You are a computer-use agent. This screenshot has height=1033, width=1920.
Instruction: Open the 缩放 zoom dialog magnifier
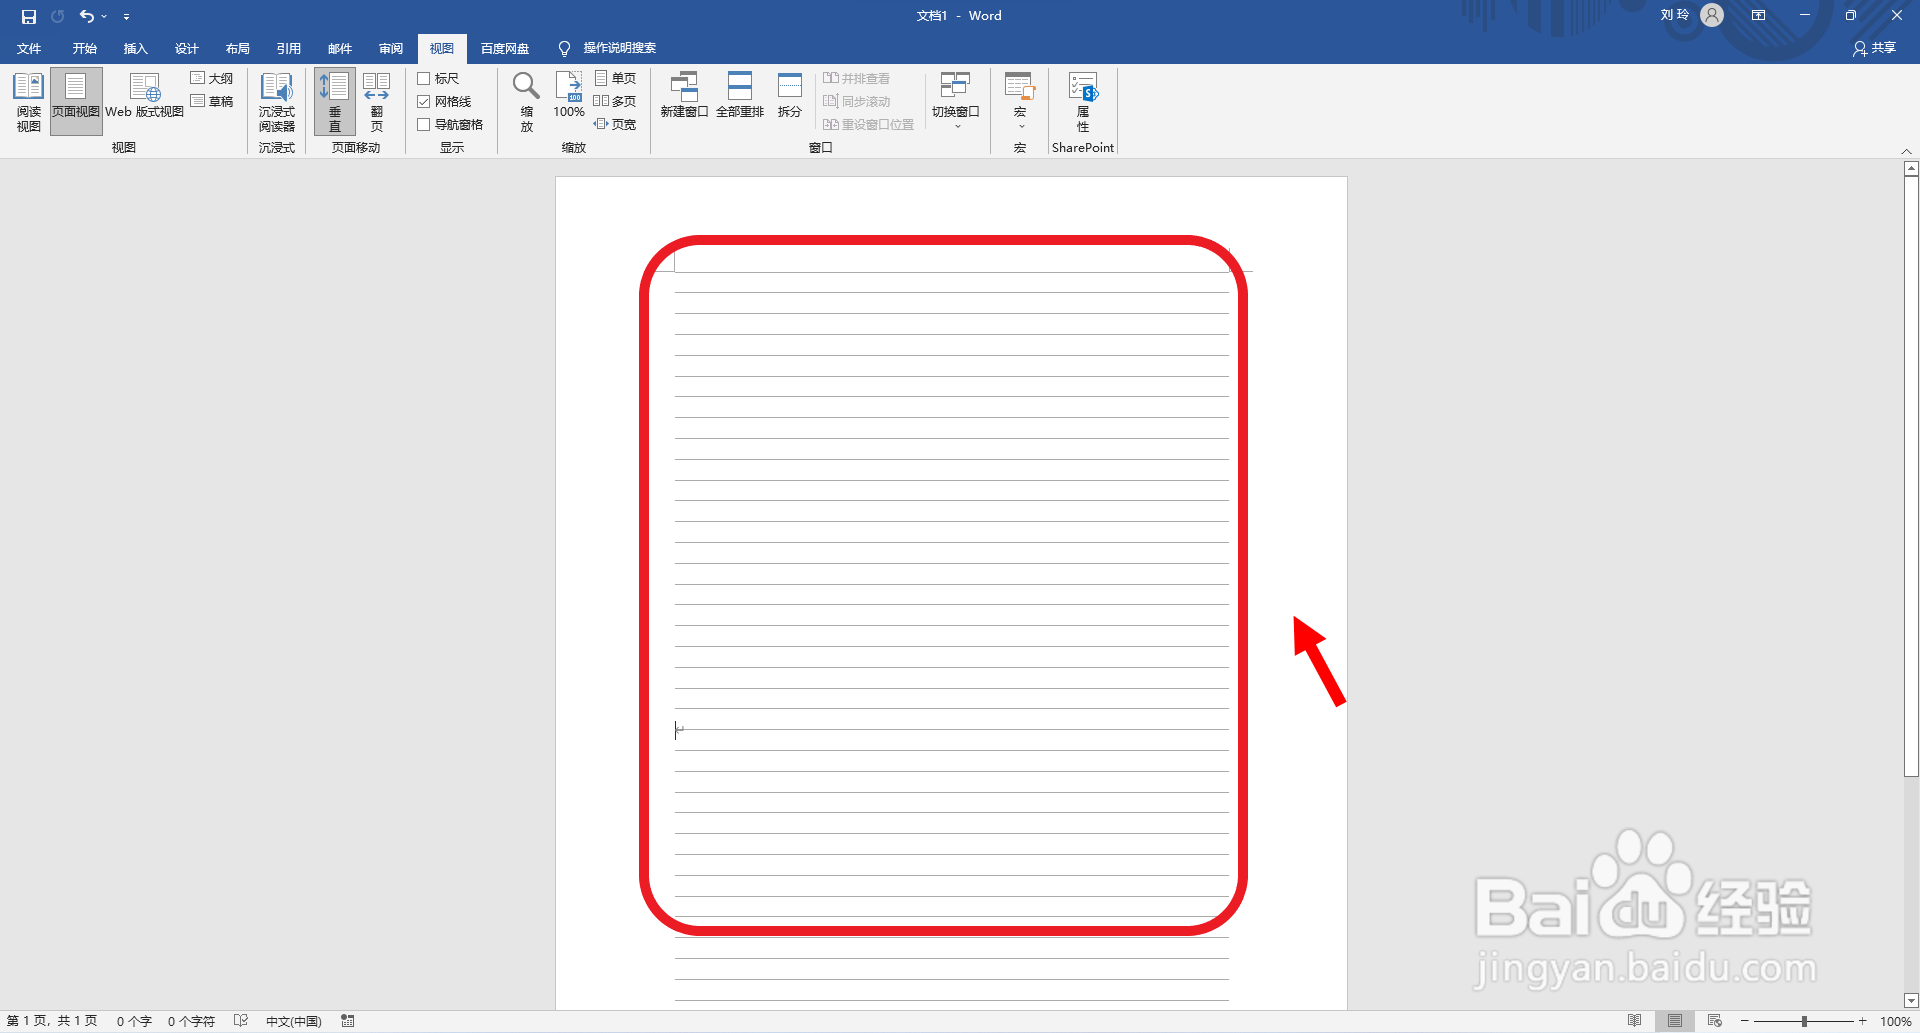(x=527, y=102)
